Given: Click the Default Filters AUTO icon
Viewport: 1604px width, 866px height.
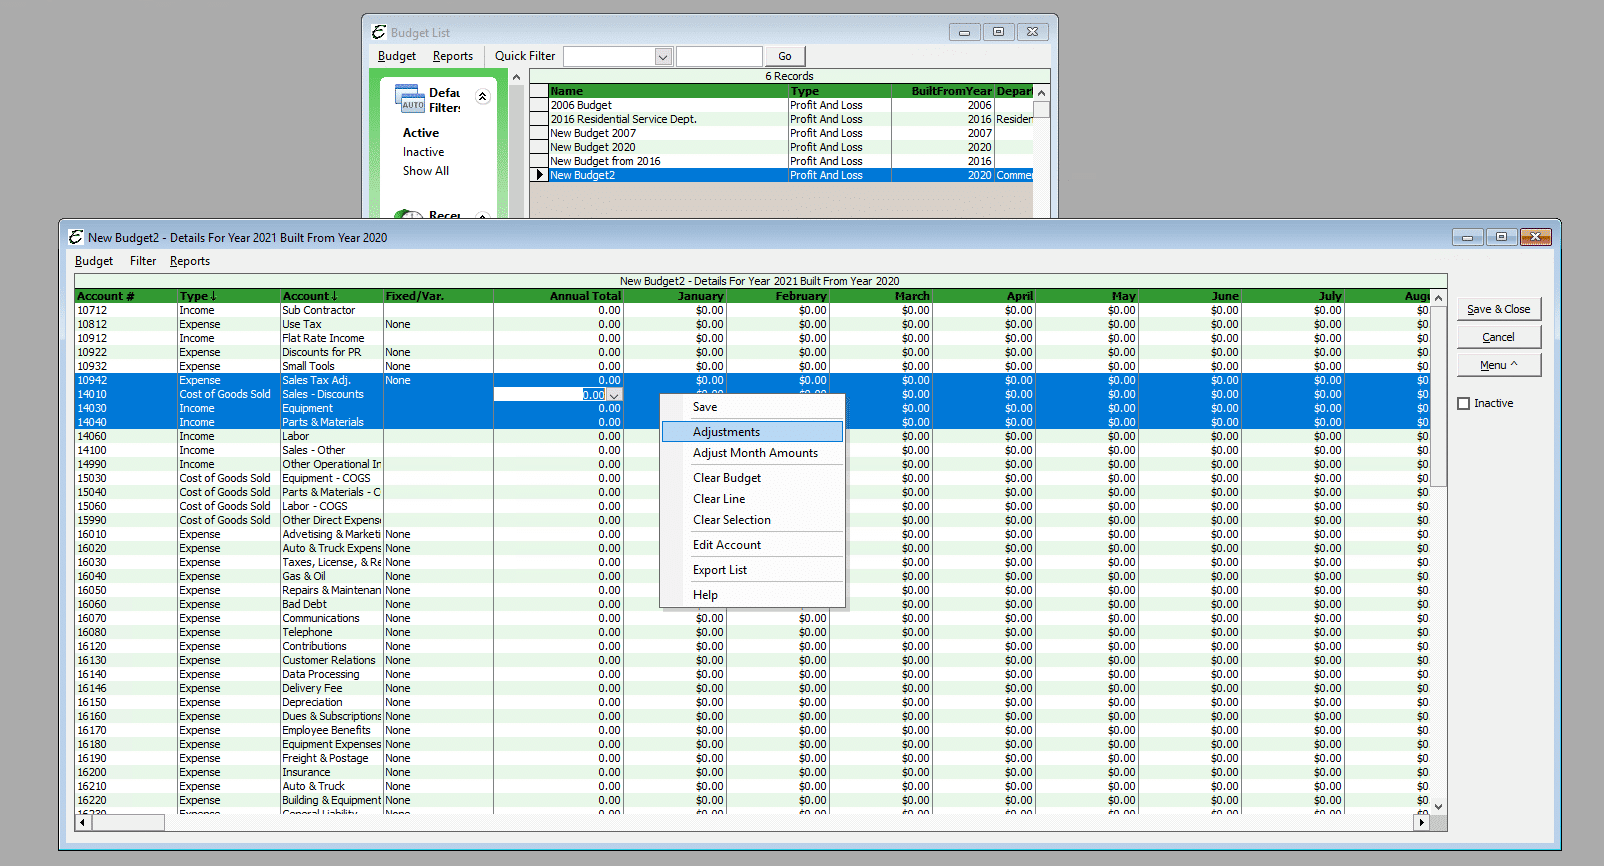Looking at the screenshot, I should coord(410,99).
